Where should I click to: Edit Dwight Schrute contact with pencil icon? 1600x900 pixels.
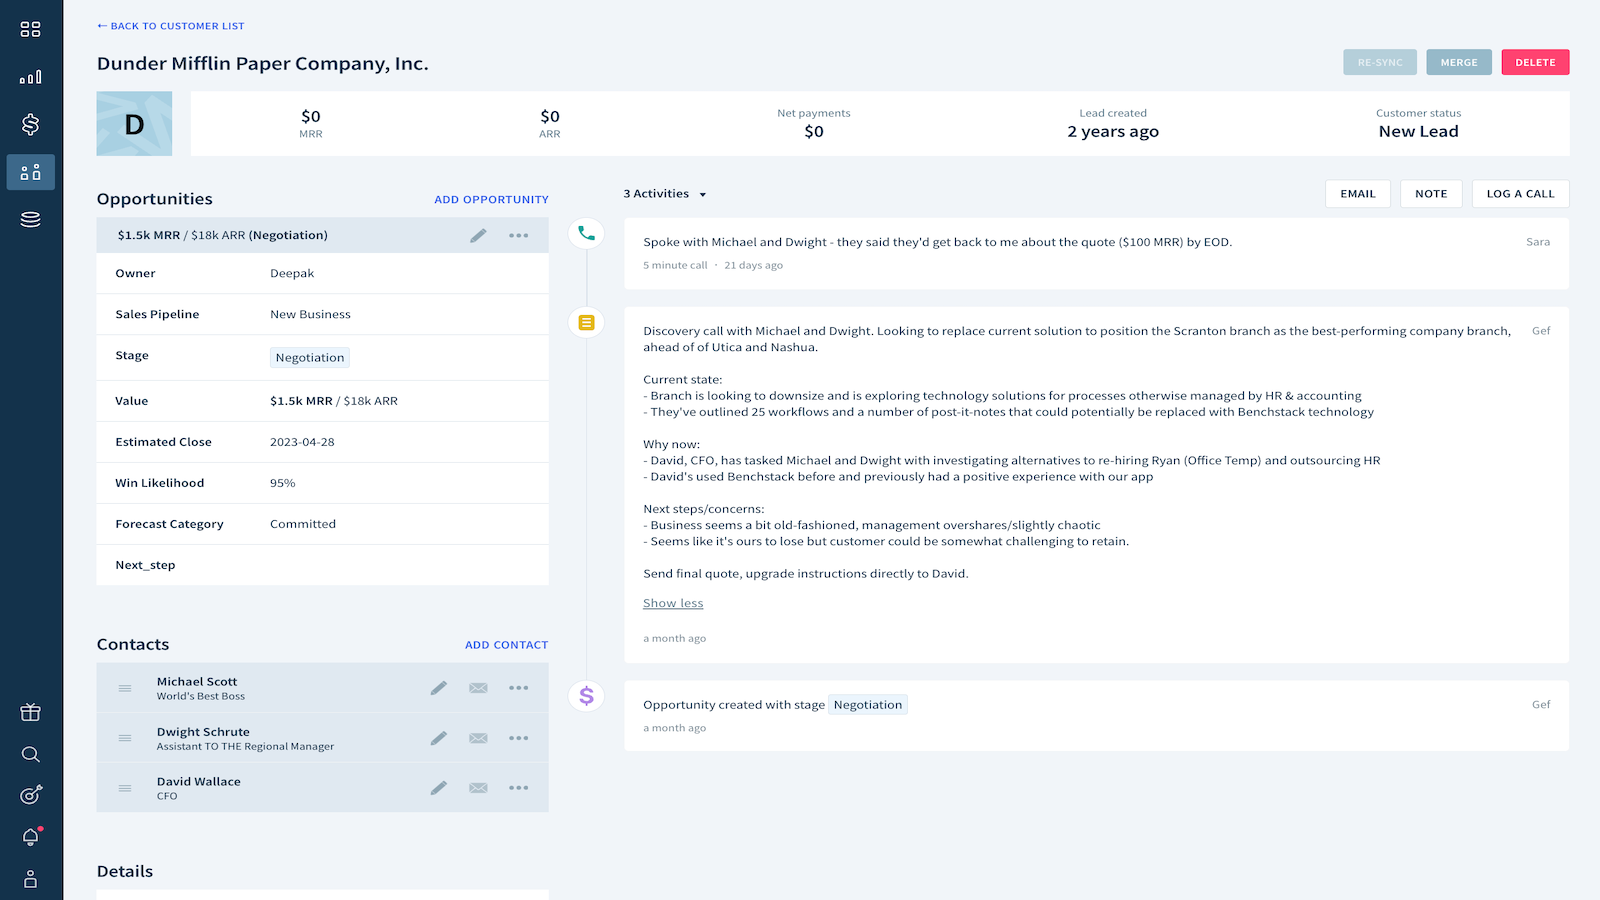(438, 738)
